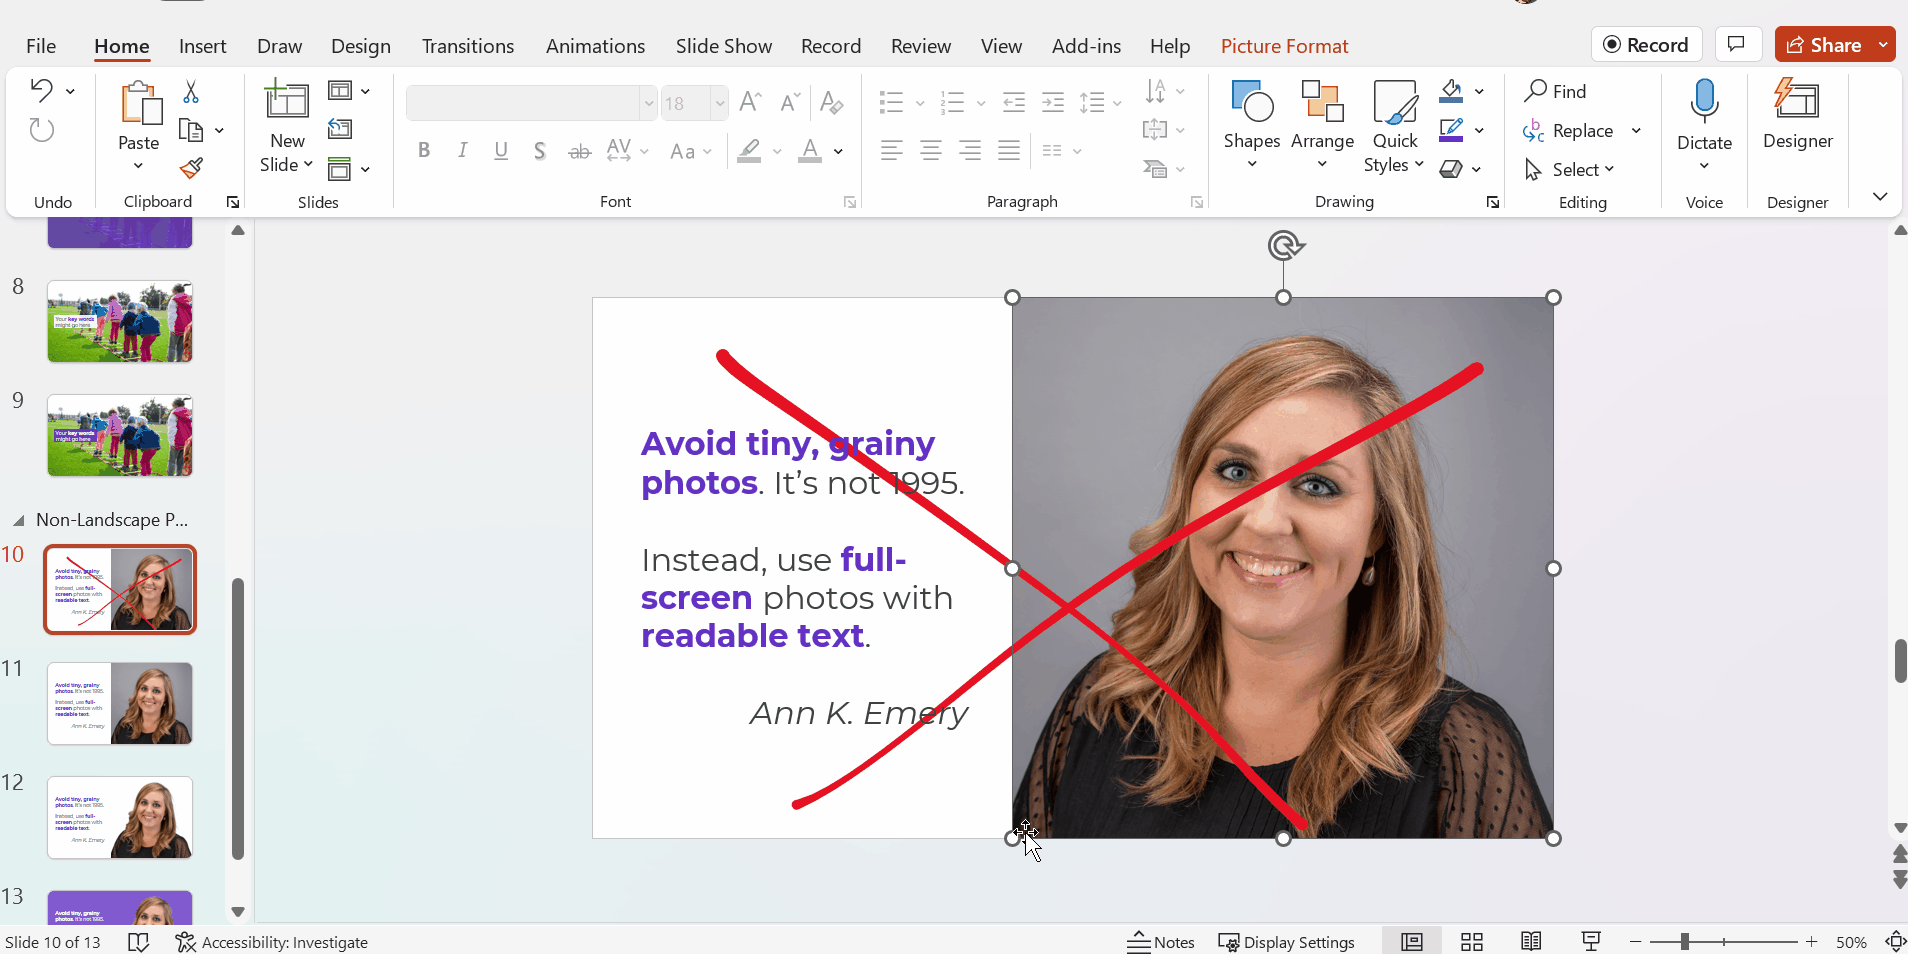1908x954 pixels.
Task: Click the Undo arrow icon
Action: click(41, 90)
